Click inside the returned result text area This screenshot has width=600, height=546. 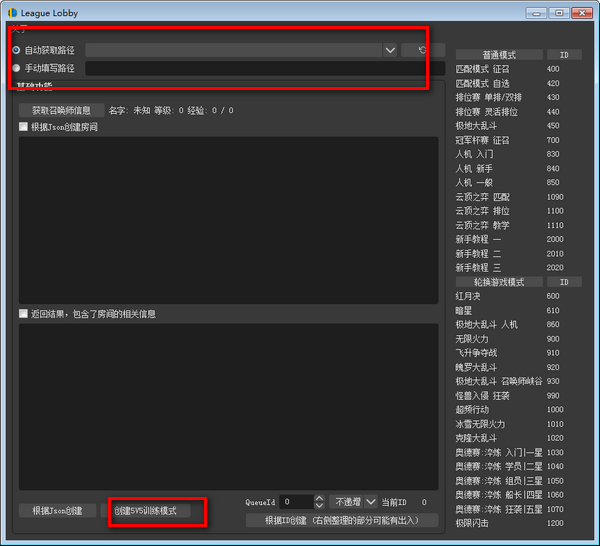(228, 407)
